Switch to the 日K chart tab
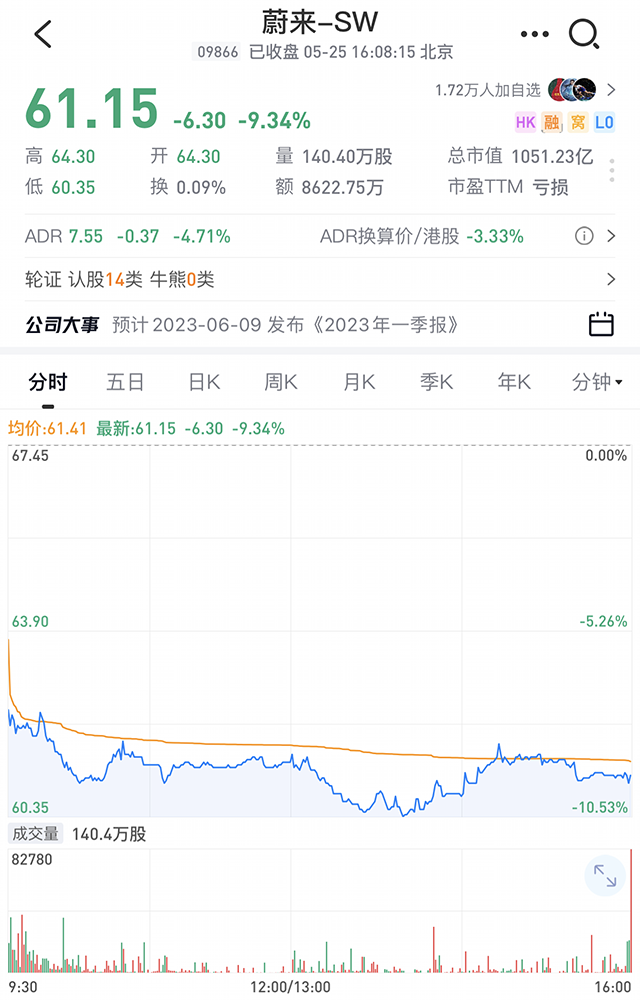 204,382
